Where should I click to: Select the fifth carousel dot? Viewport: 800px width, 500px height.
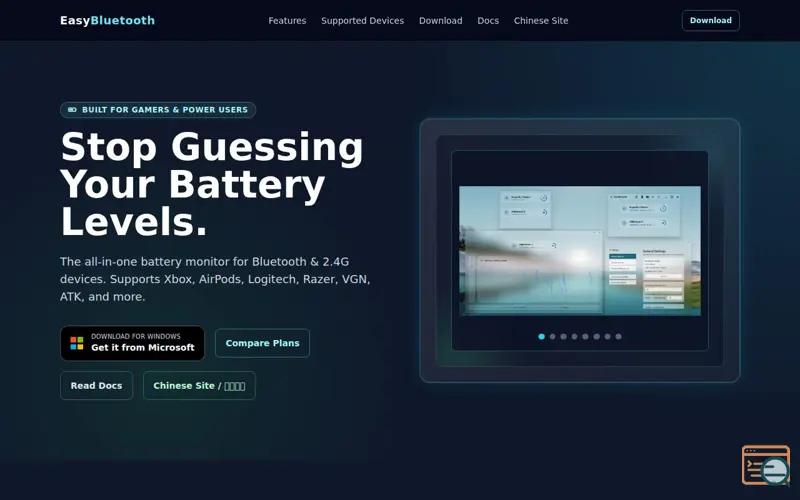point(585,336)
